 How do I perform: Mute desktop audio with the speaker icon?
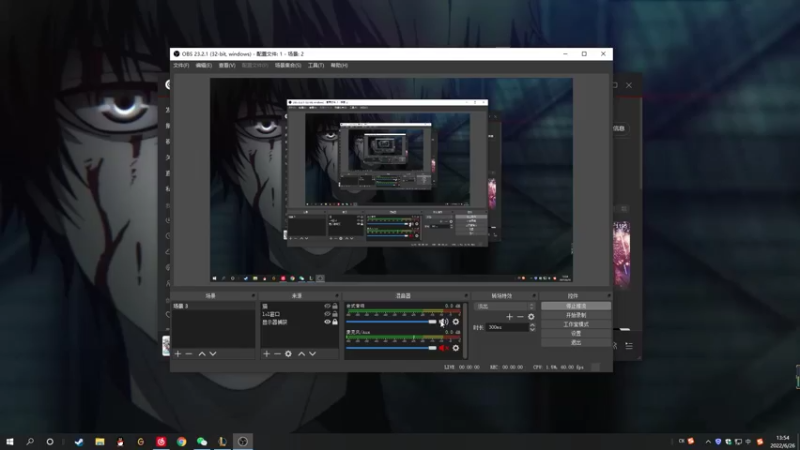click(x=443, y=322)
